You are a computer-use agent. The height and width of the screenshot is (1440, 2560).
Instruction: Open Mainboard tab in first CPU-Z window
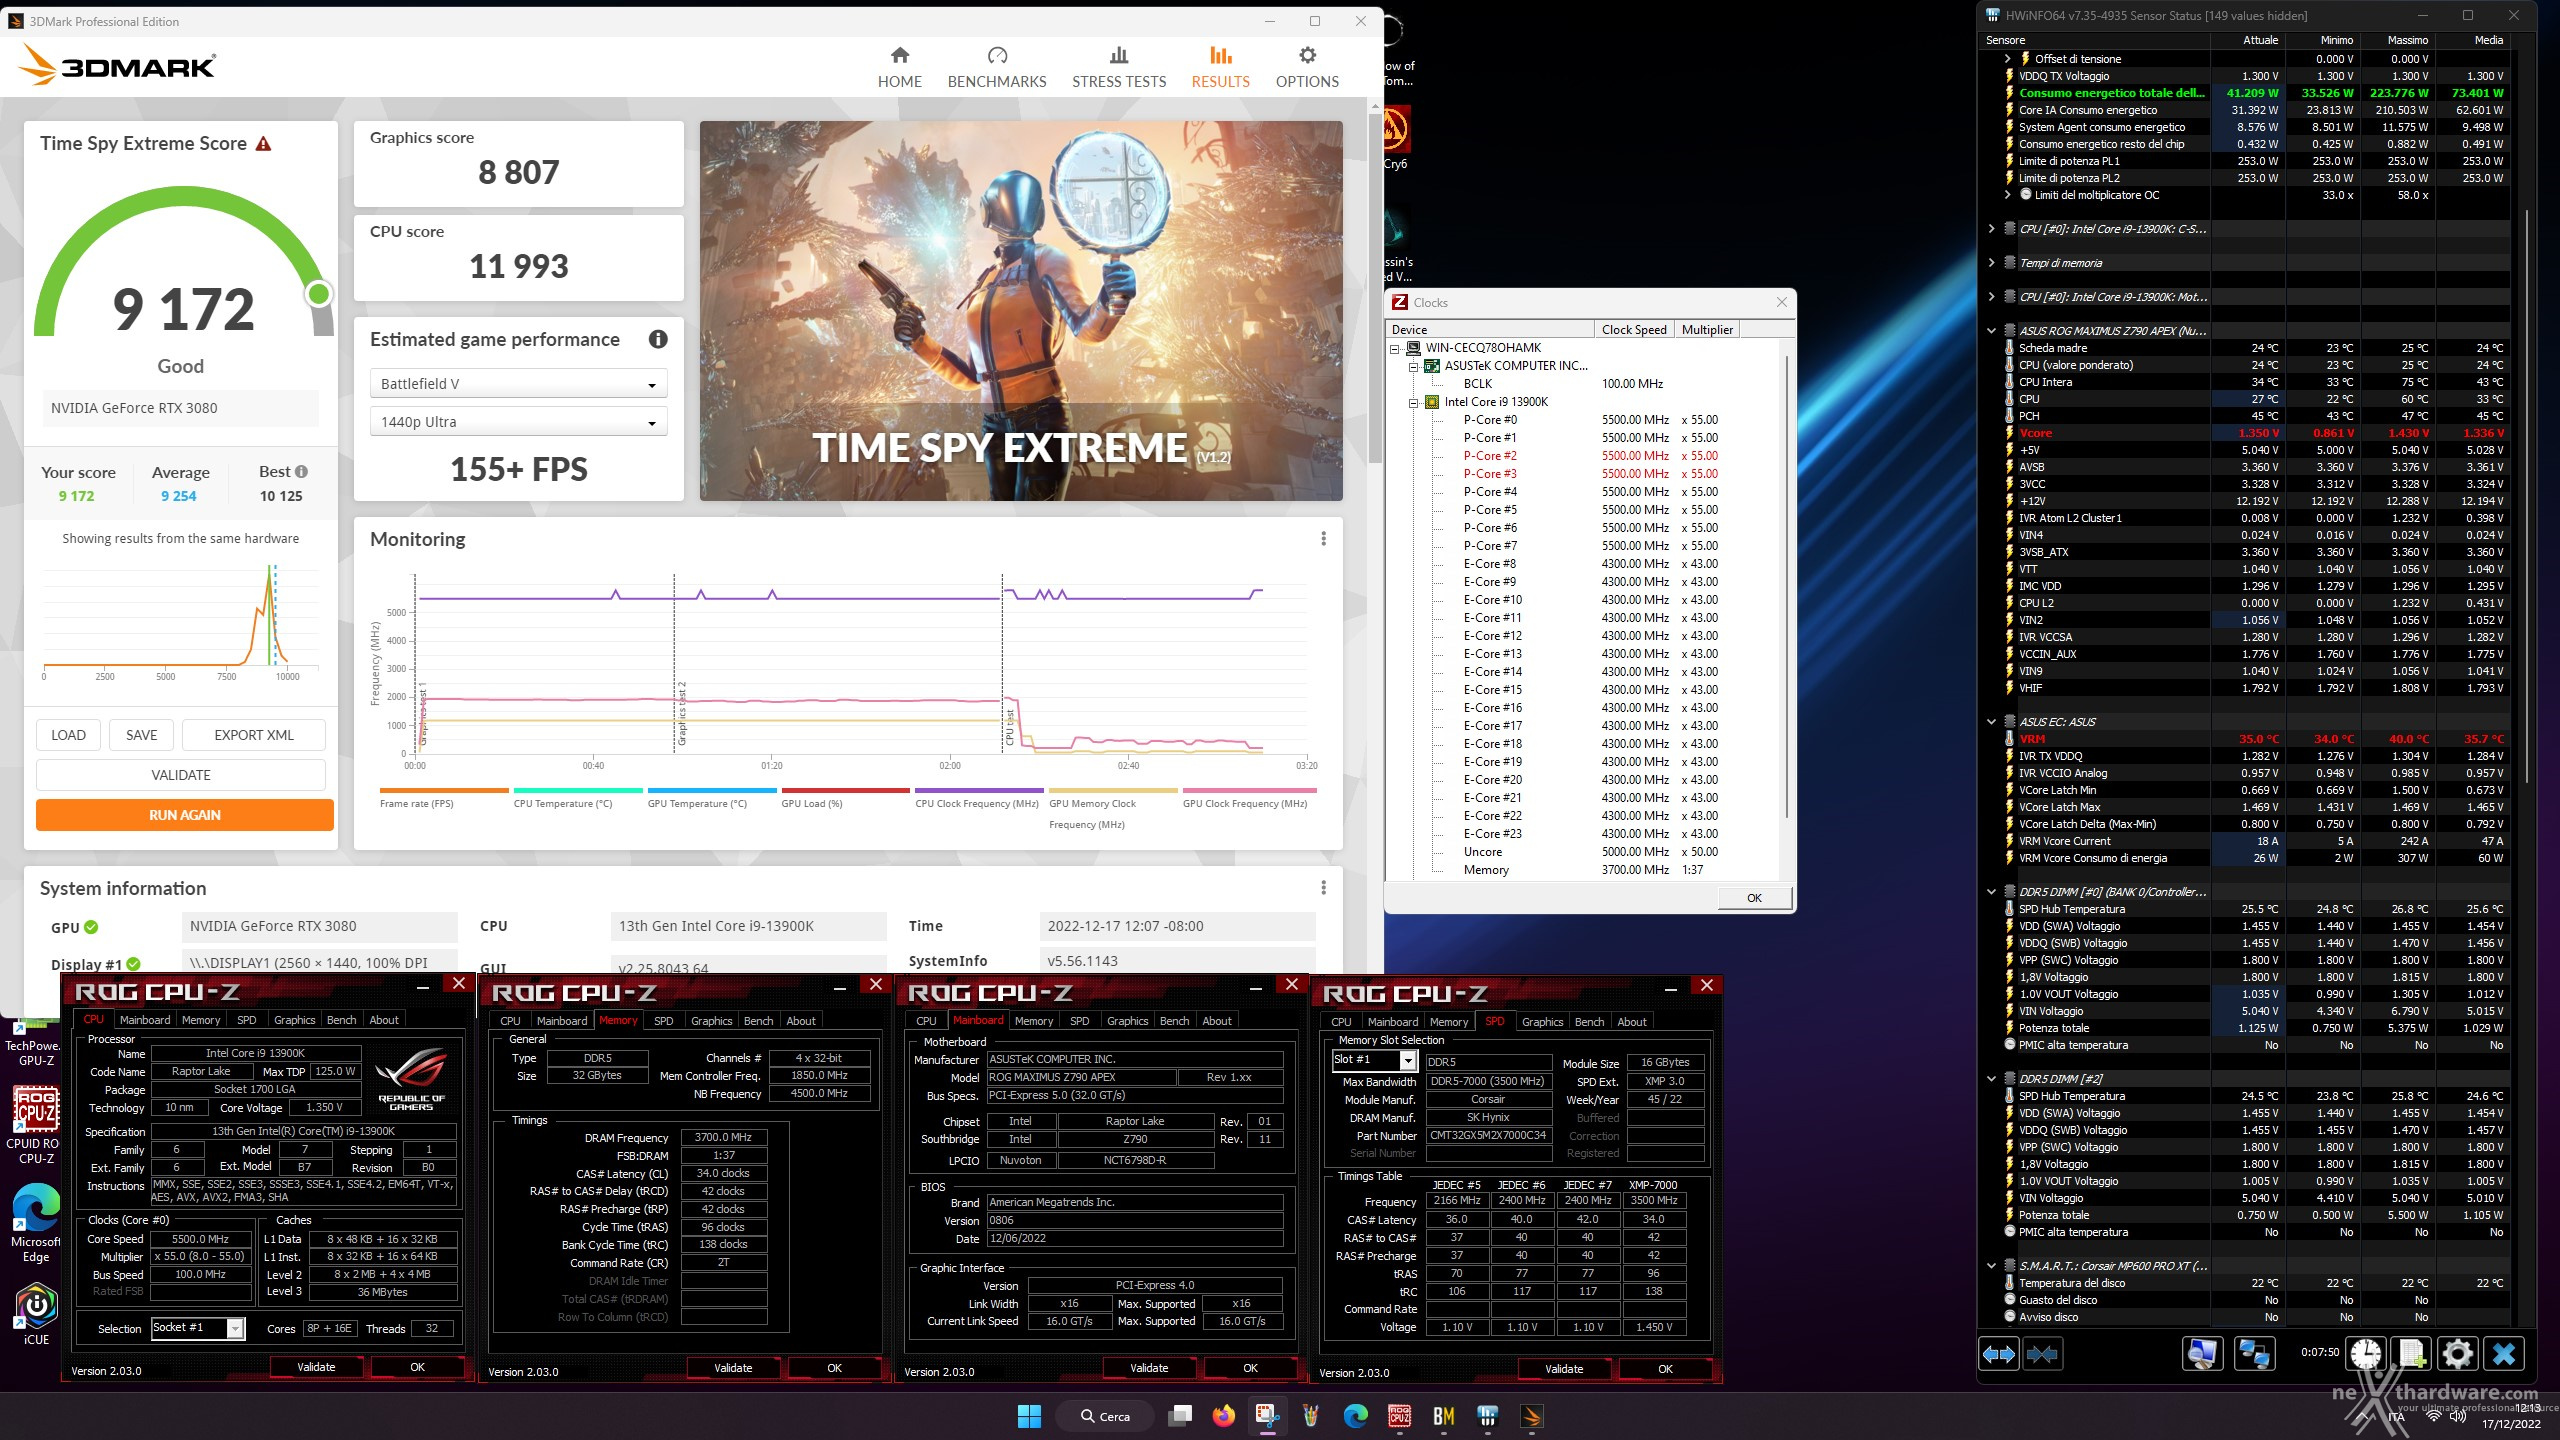tap(145, 1020)
